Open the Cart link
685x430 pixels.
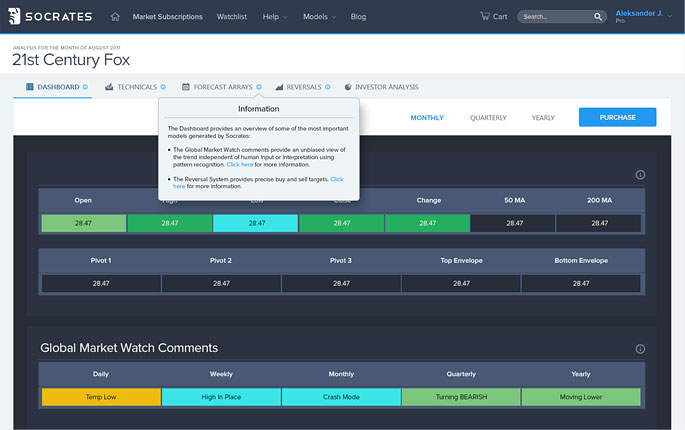click(494, 17)
